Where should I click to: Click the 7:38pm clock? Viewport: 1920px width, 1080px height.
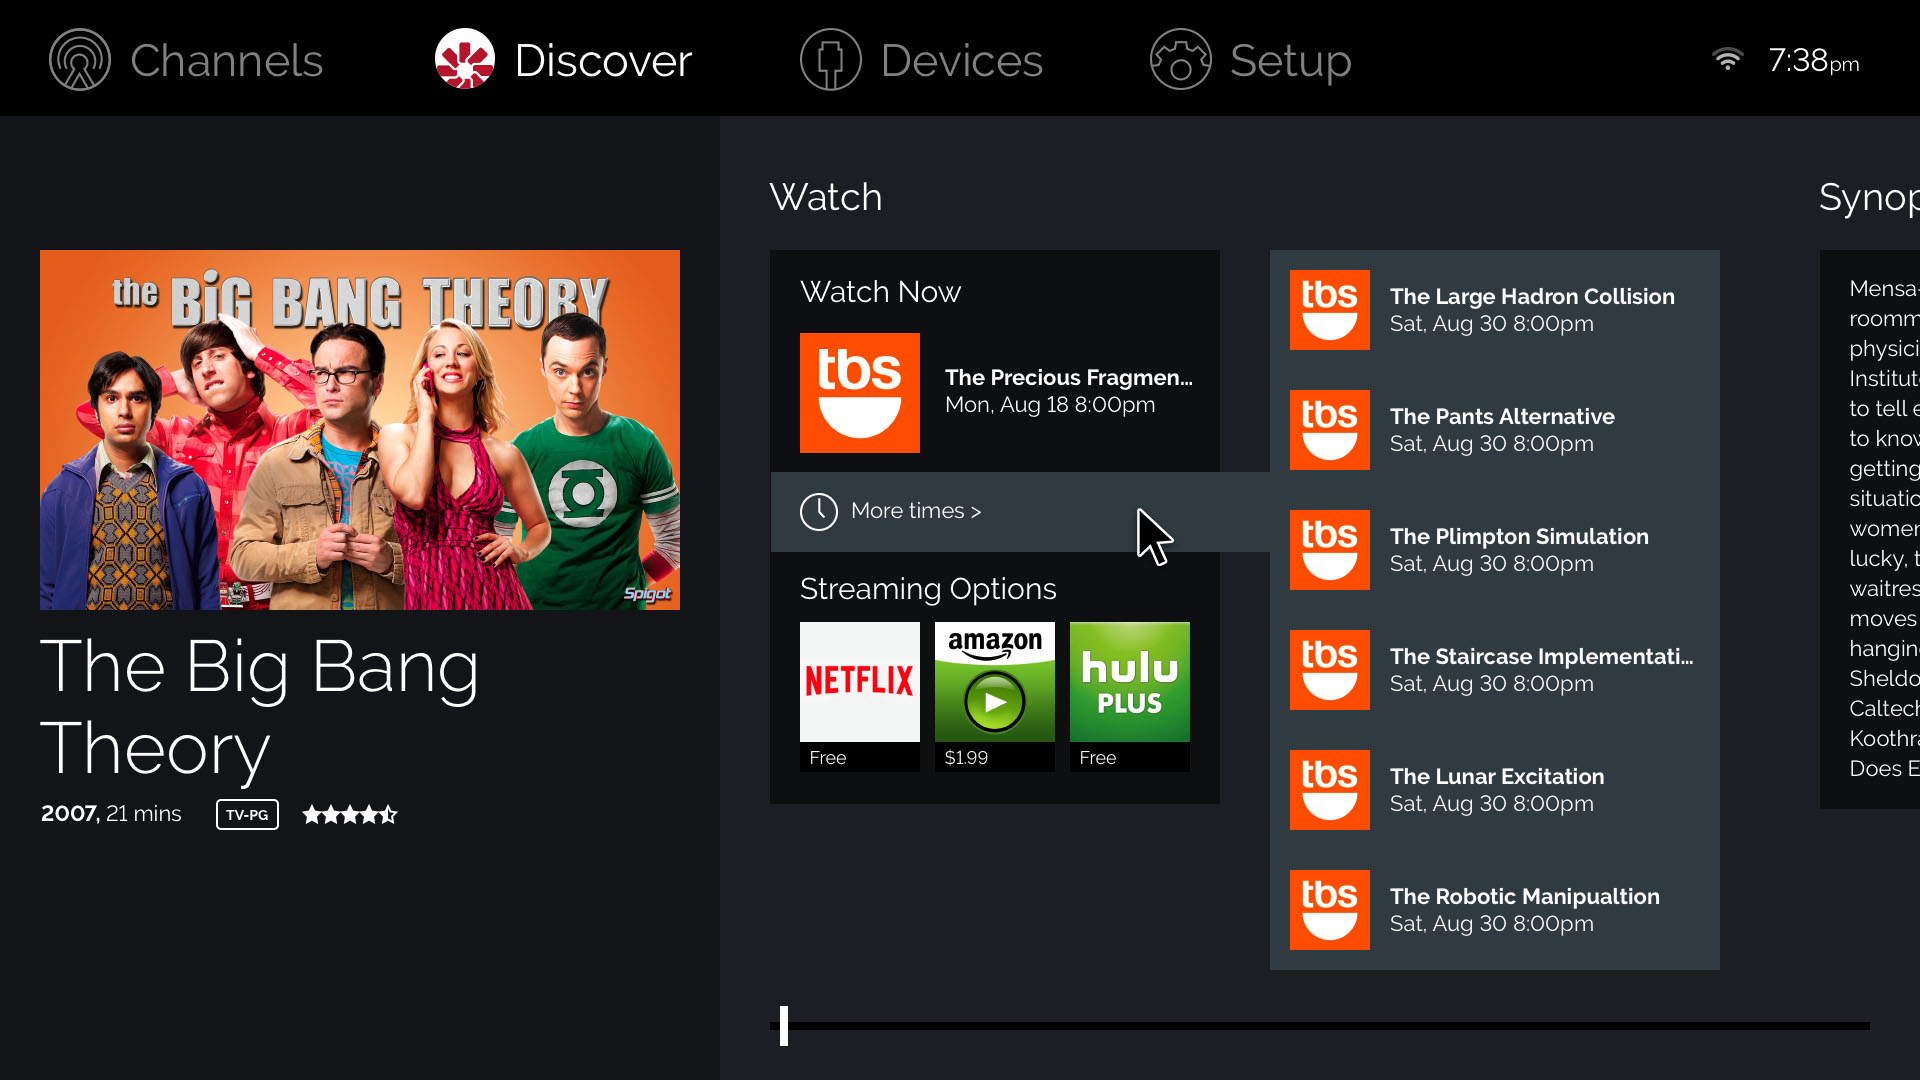coord(1813,61)
